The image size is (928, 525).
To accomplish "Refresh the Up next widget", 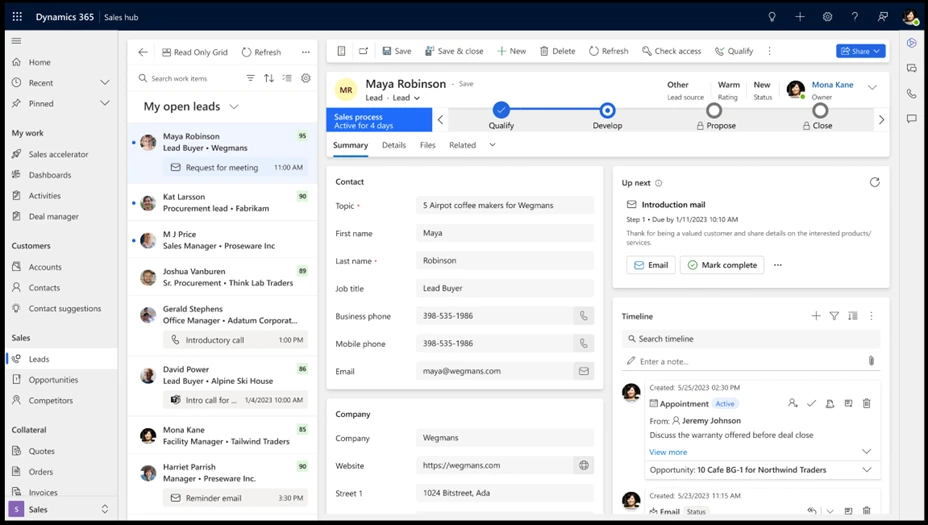I will 874,182.
